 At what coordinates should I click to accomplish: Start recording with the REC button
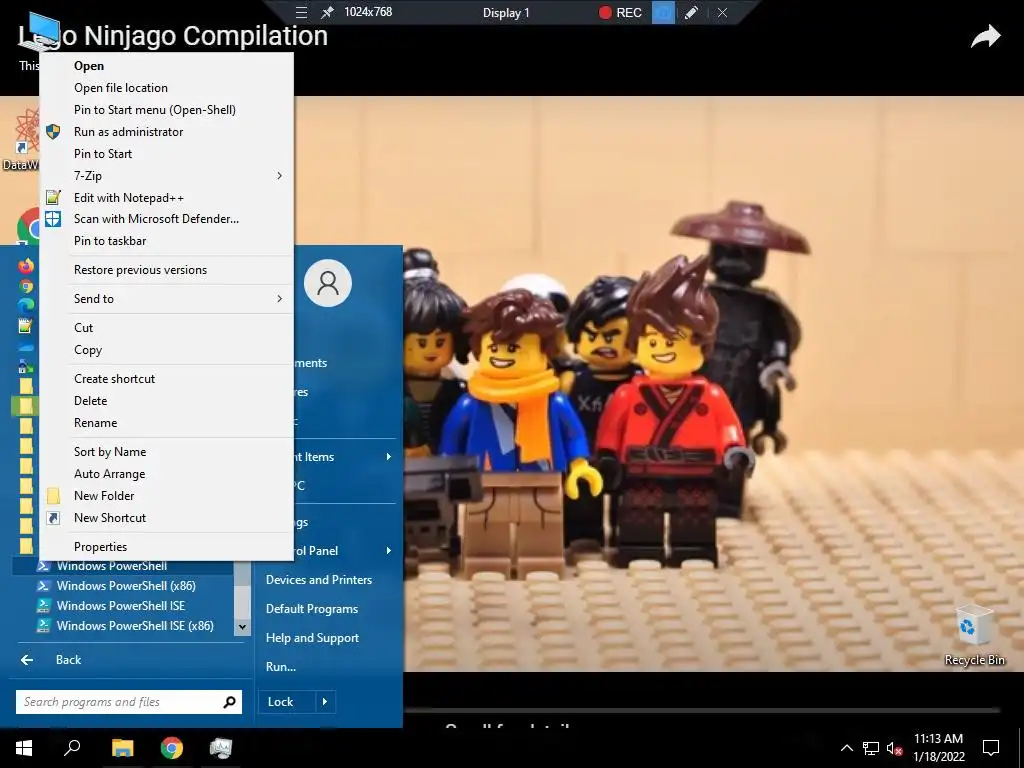[x=620, y=12]
